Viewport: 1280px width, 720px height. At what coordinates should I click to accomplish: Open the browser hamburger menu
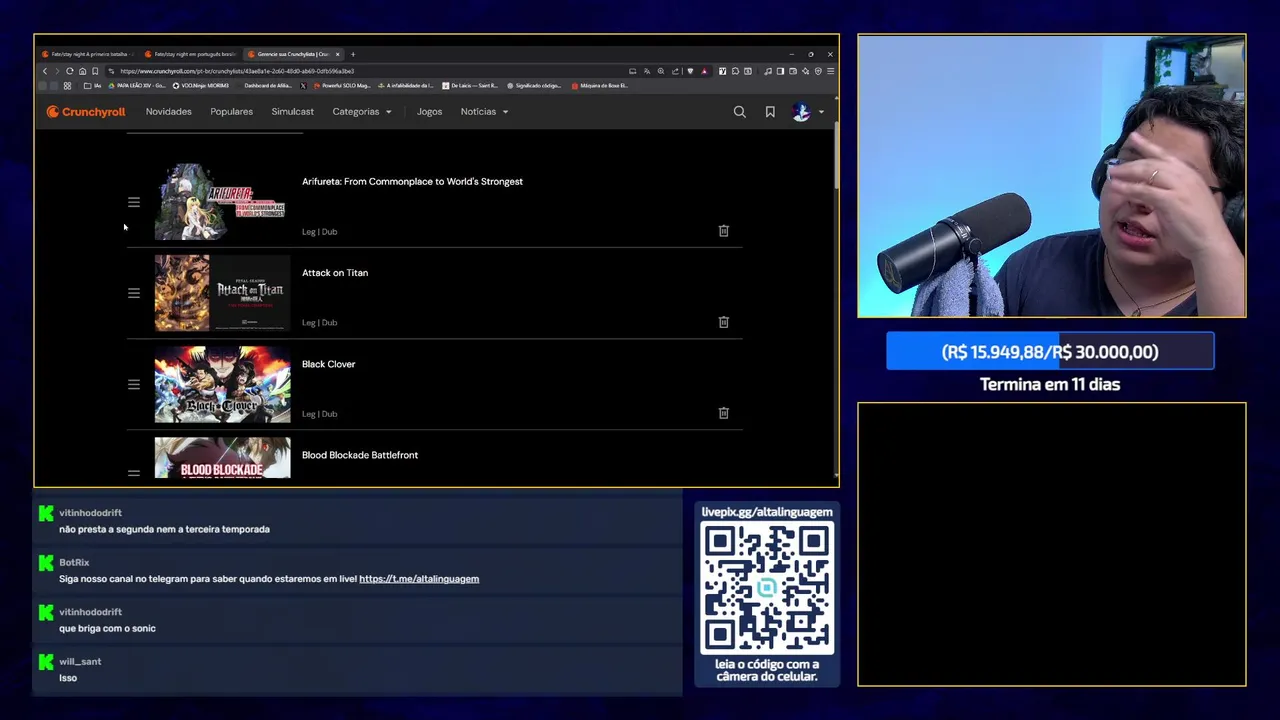pyautogui.click(x=830, y=71)
